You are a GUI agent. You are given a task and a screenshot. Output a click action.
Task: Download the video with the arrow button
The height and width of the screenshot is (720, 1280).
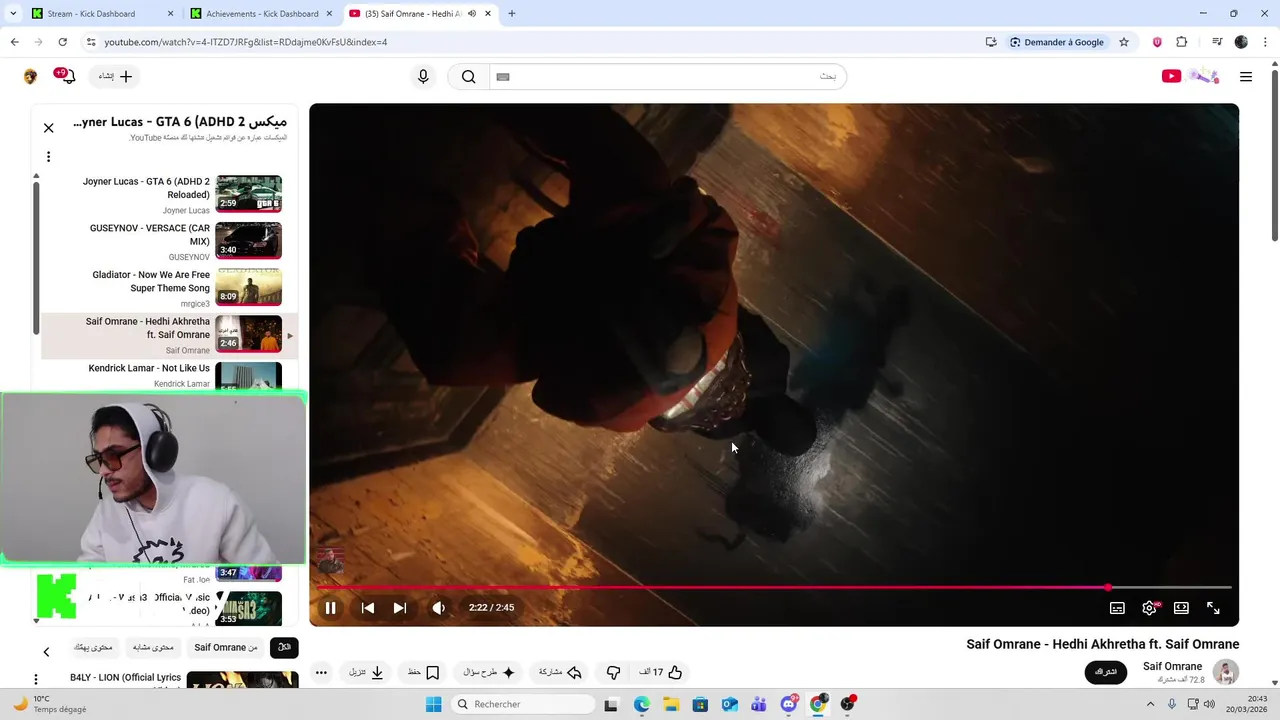tap(367, 673)
